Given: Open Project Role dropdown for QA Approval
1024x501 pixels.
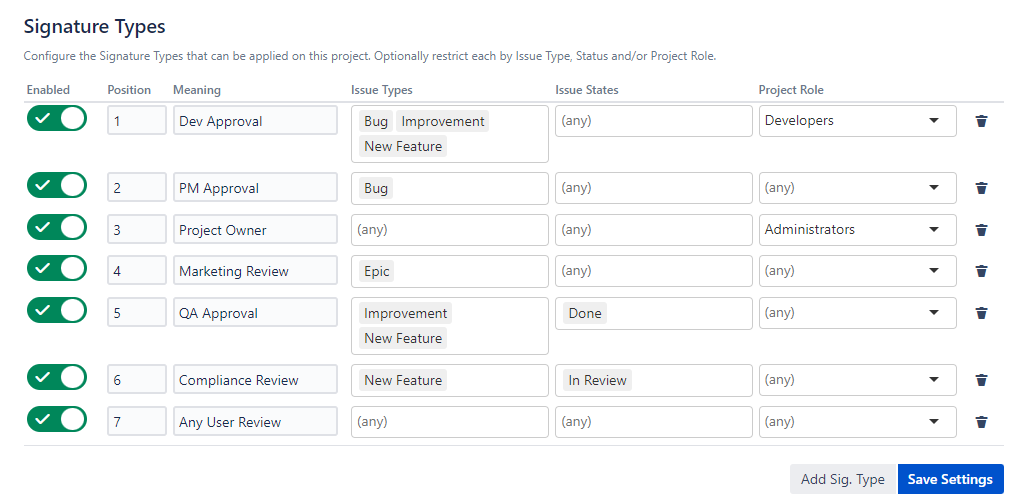Looking at the screenshot, I should 857,313.
